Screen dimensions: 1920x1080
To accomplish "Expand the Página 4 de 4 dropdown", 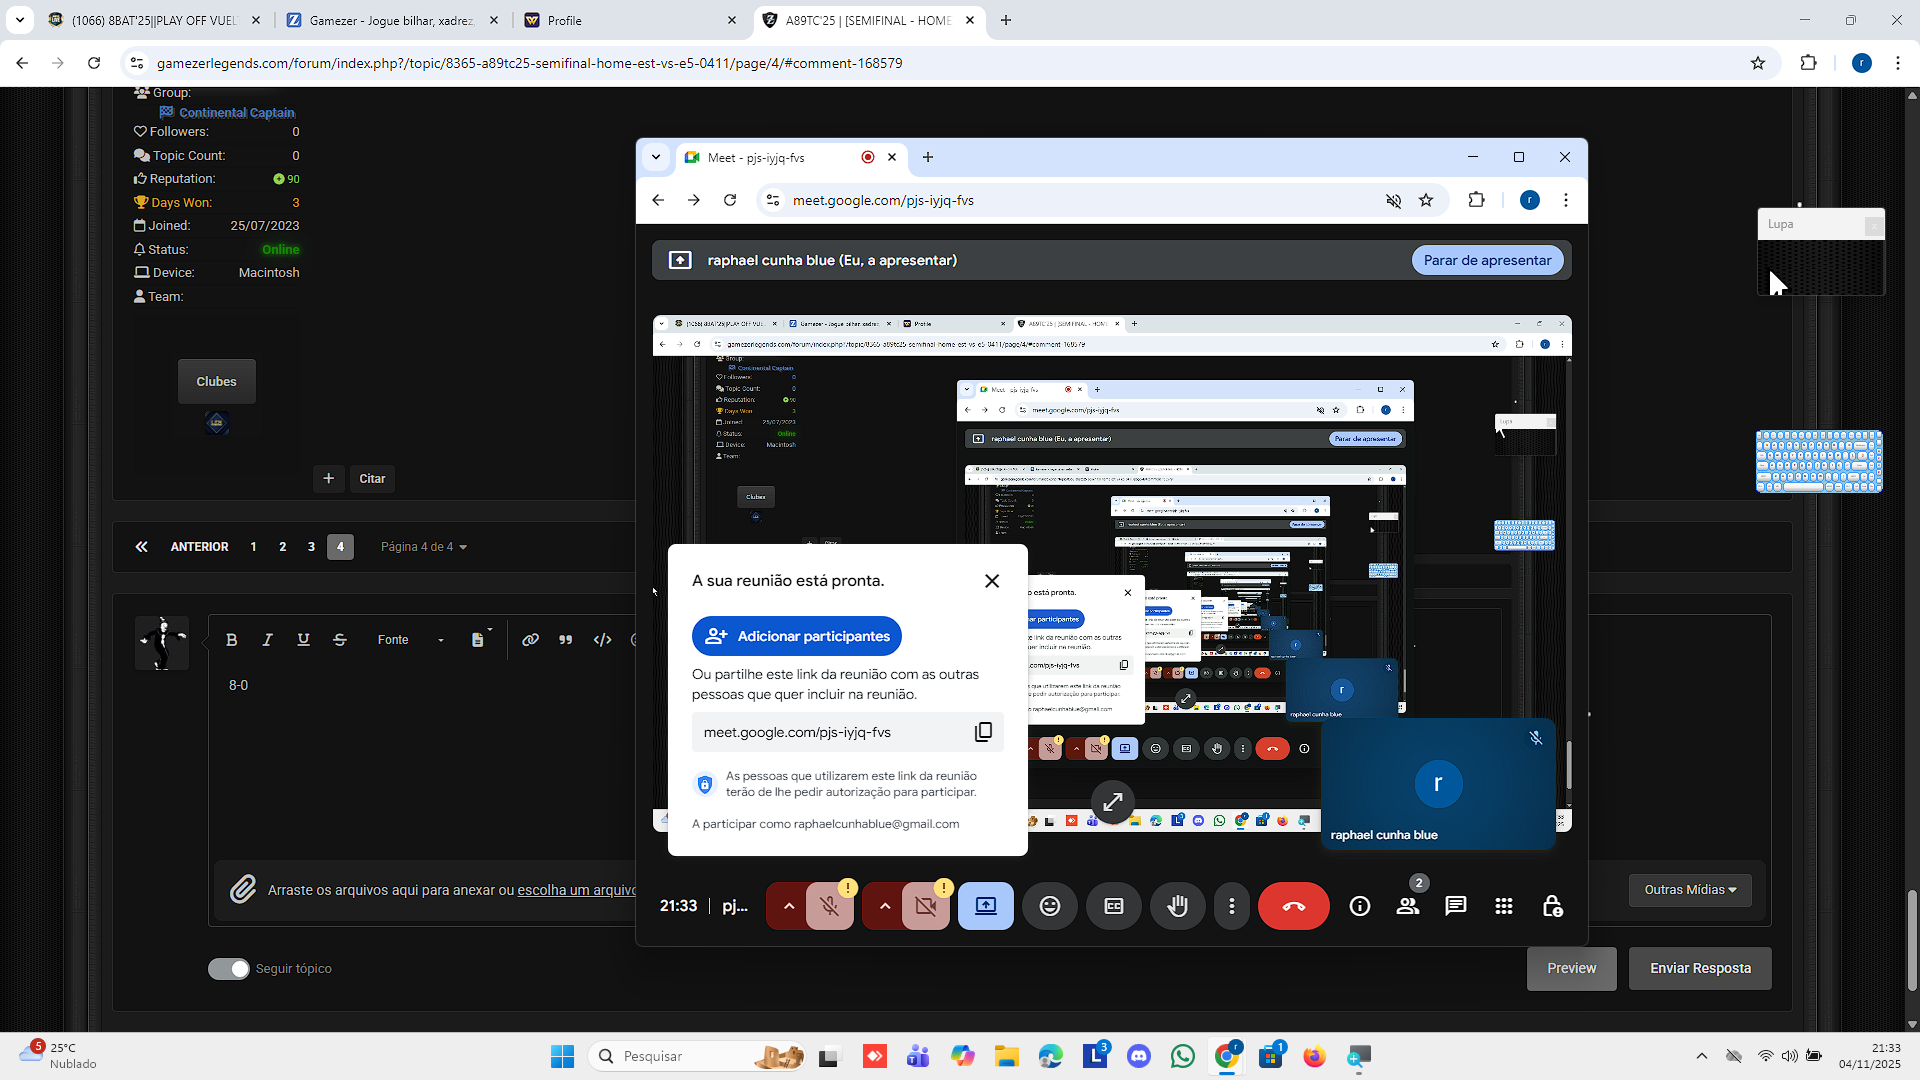I will pyautogui.click(x=424, y=547).
